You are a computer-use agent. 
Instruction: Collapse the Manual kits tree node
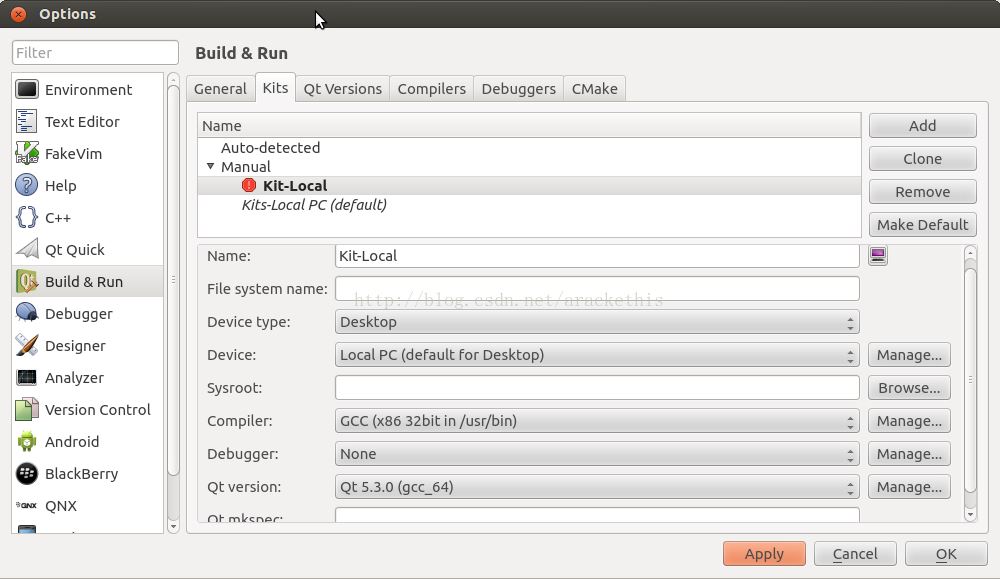click(x=210, y=167)
